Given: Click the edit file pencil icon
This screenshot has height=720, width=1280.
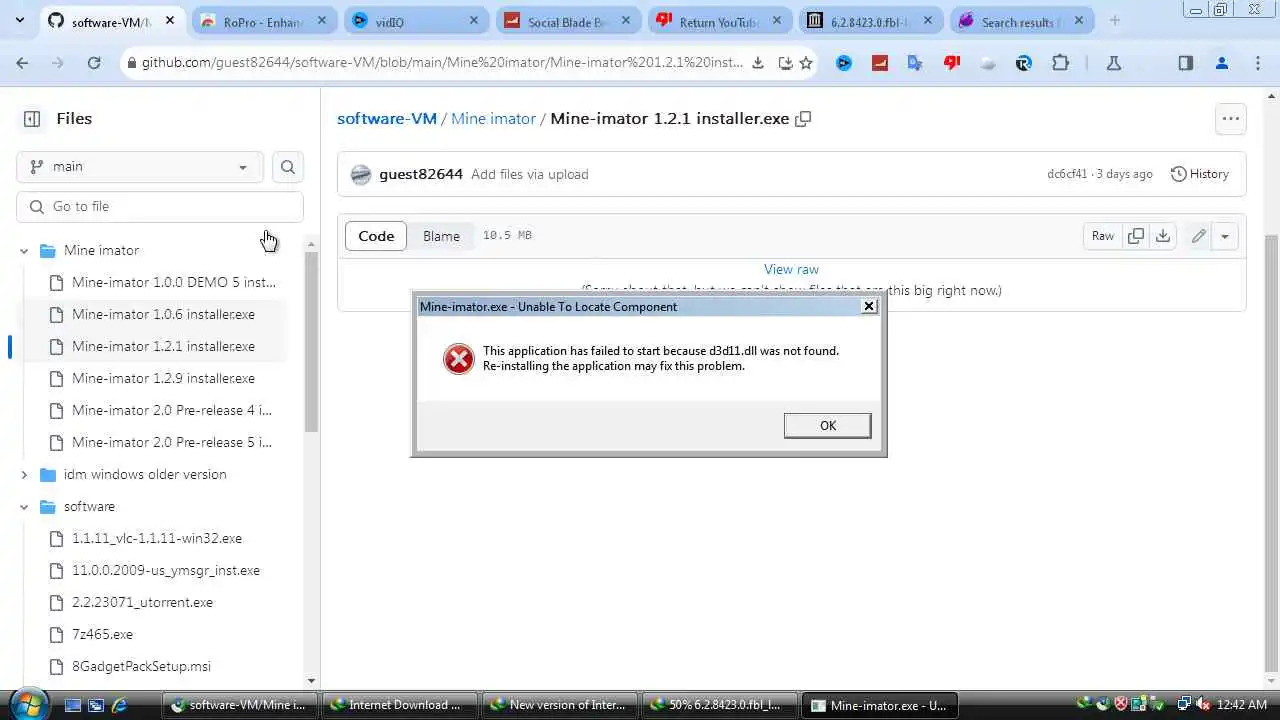Looking at the screenshot, I should click(x=1198, y=236).
